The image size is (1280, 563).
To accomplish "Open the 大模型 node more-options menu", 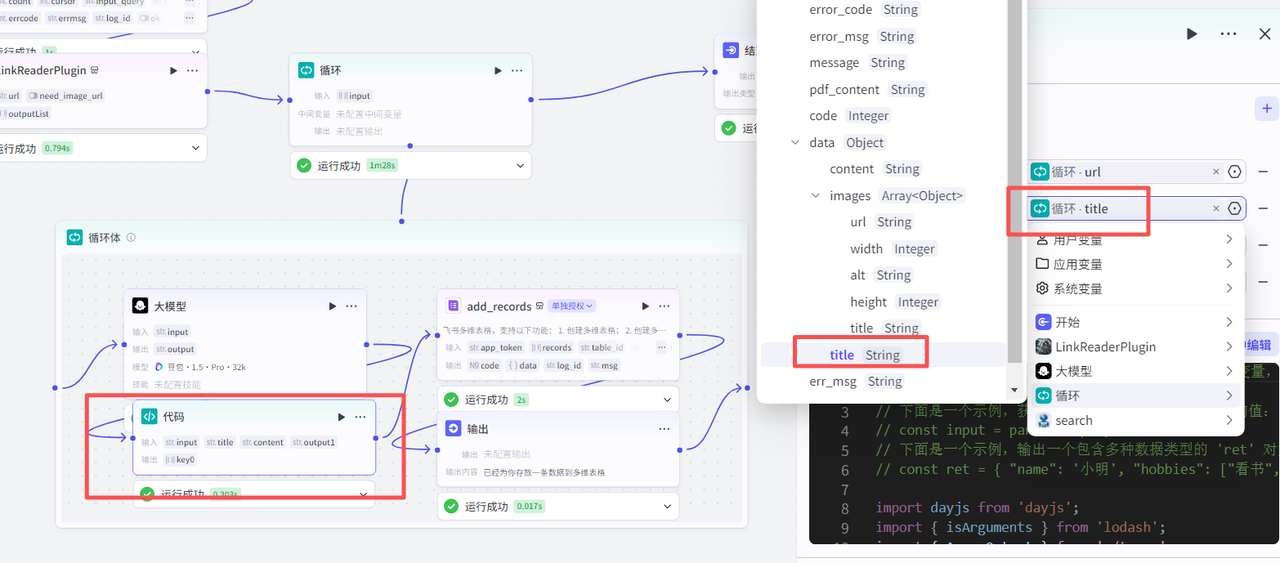I will tap(351, 306).
